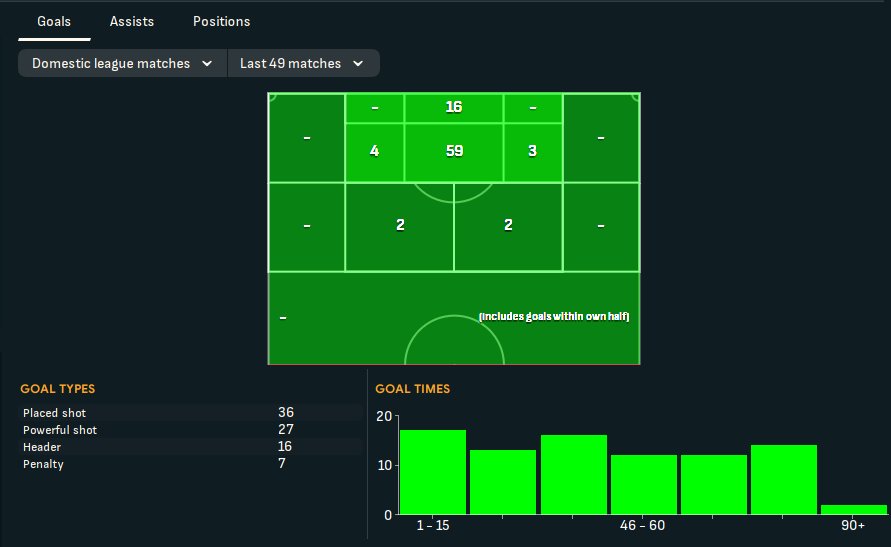This screenshot has height=547, width=891.
Task: Open the Positions tab
Action: pos(221,21)
